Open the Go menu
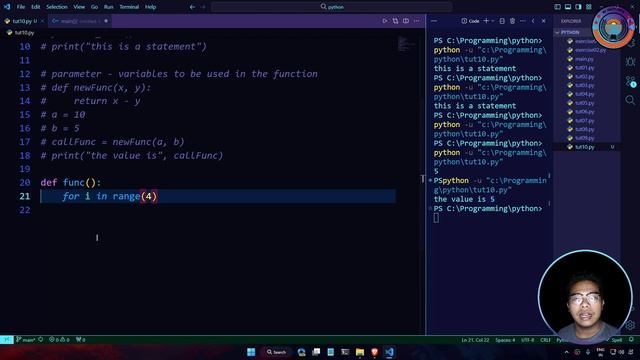Viewport: 640px width, 360px height. 94,7
